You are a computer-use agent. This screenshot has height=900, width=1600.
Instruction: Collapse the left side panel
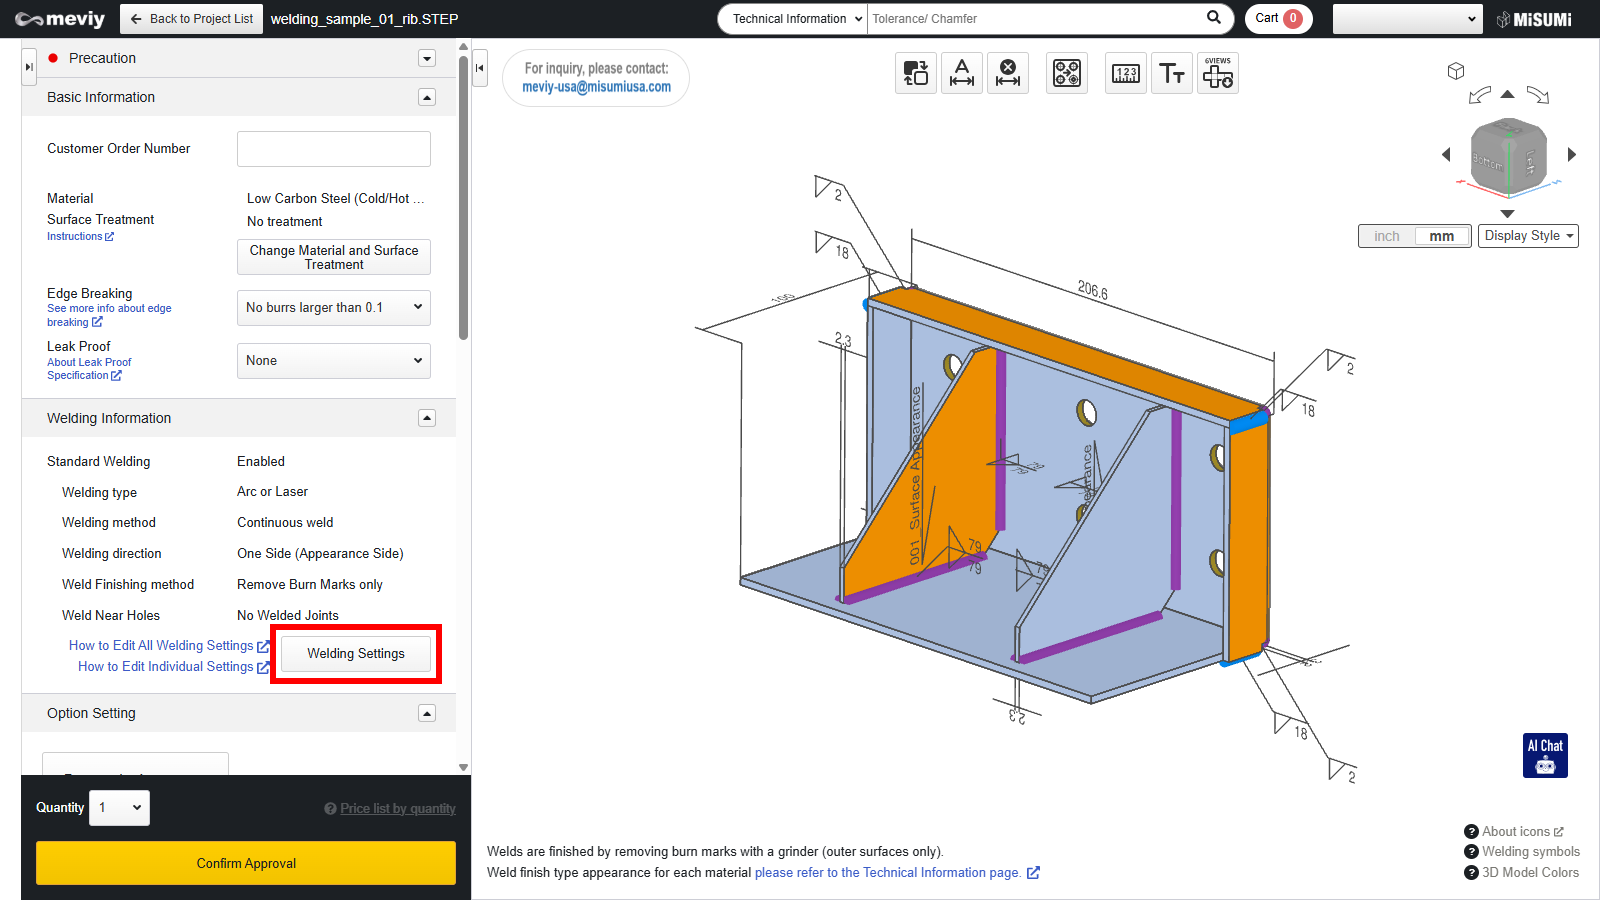(x=480, y=68)
